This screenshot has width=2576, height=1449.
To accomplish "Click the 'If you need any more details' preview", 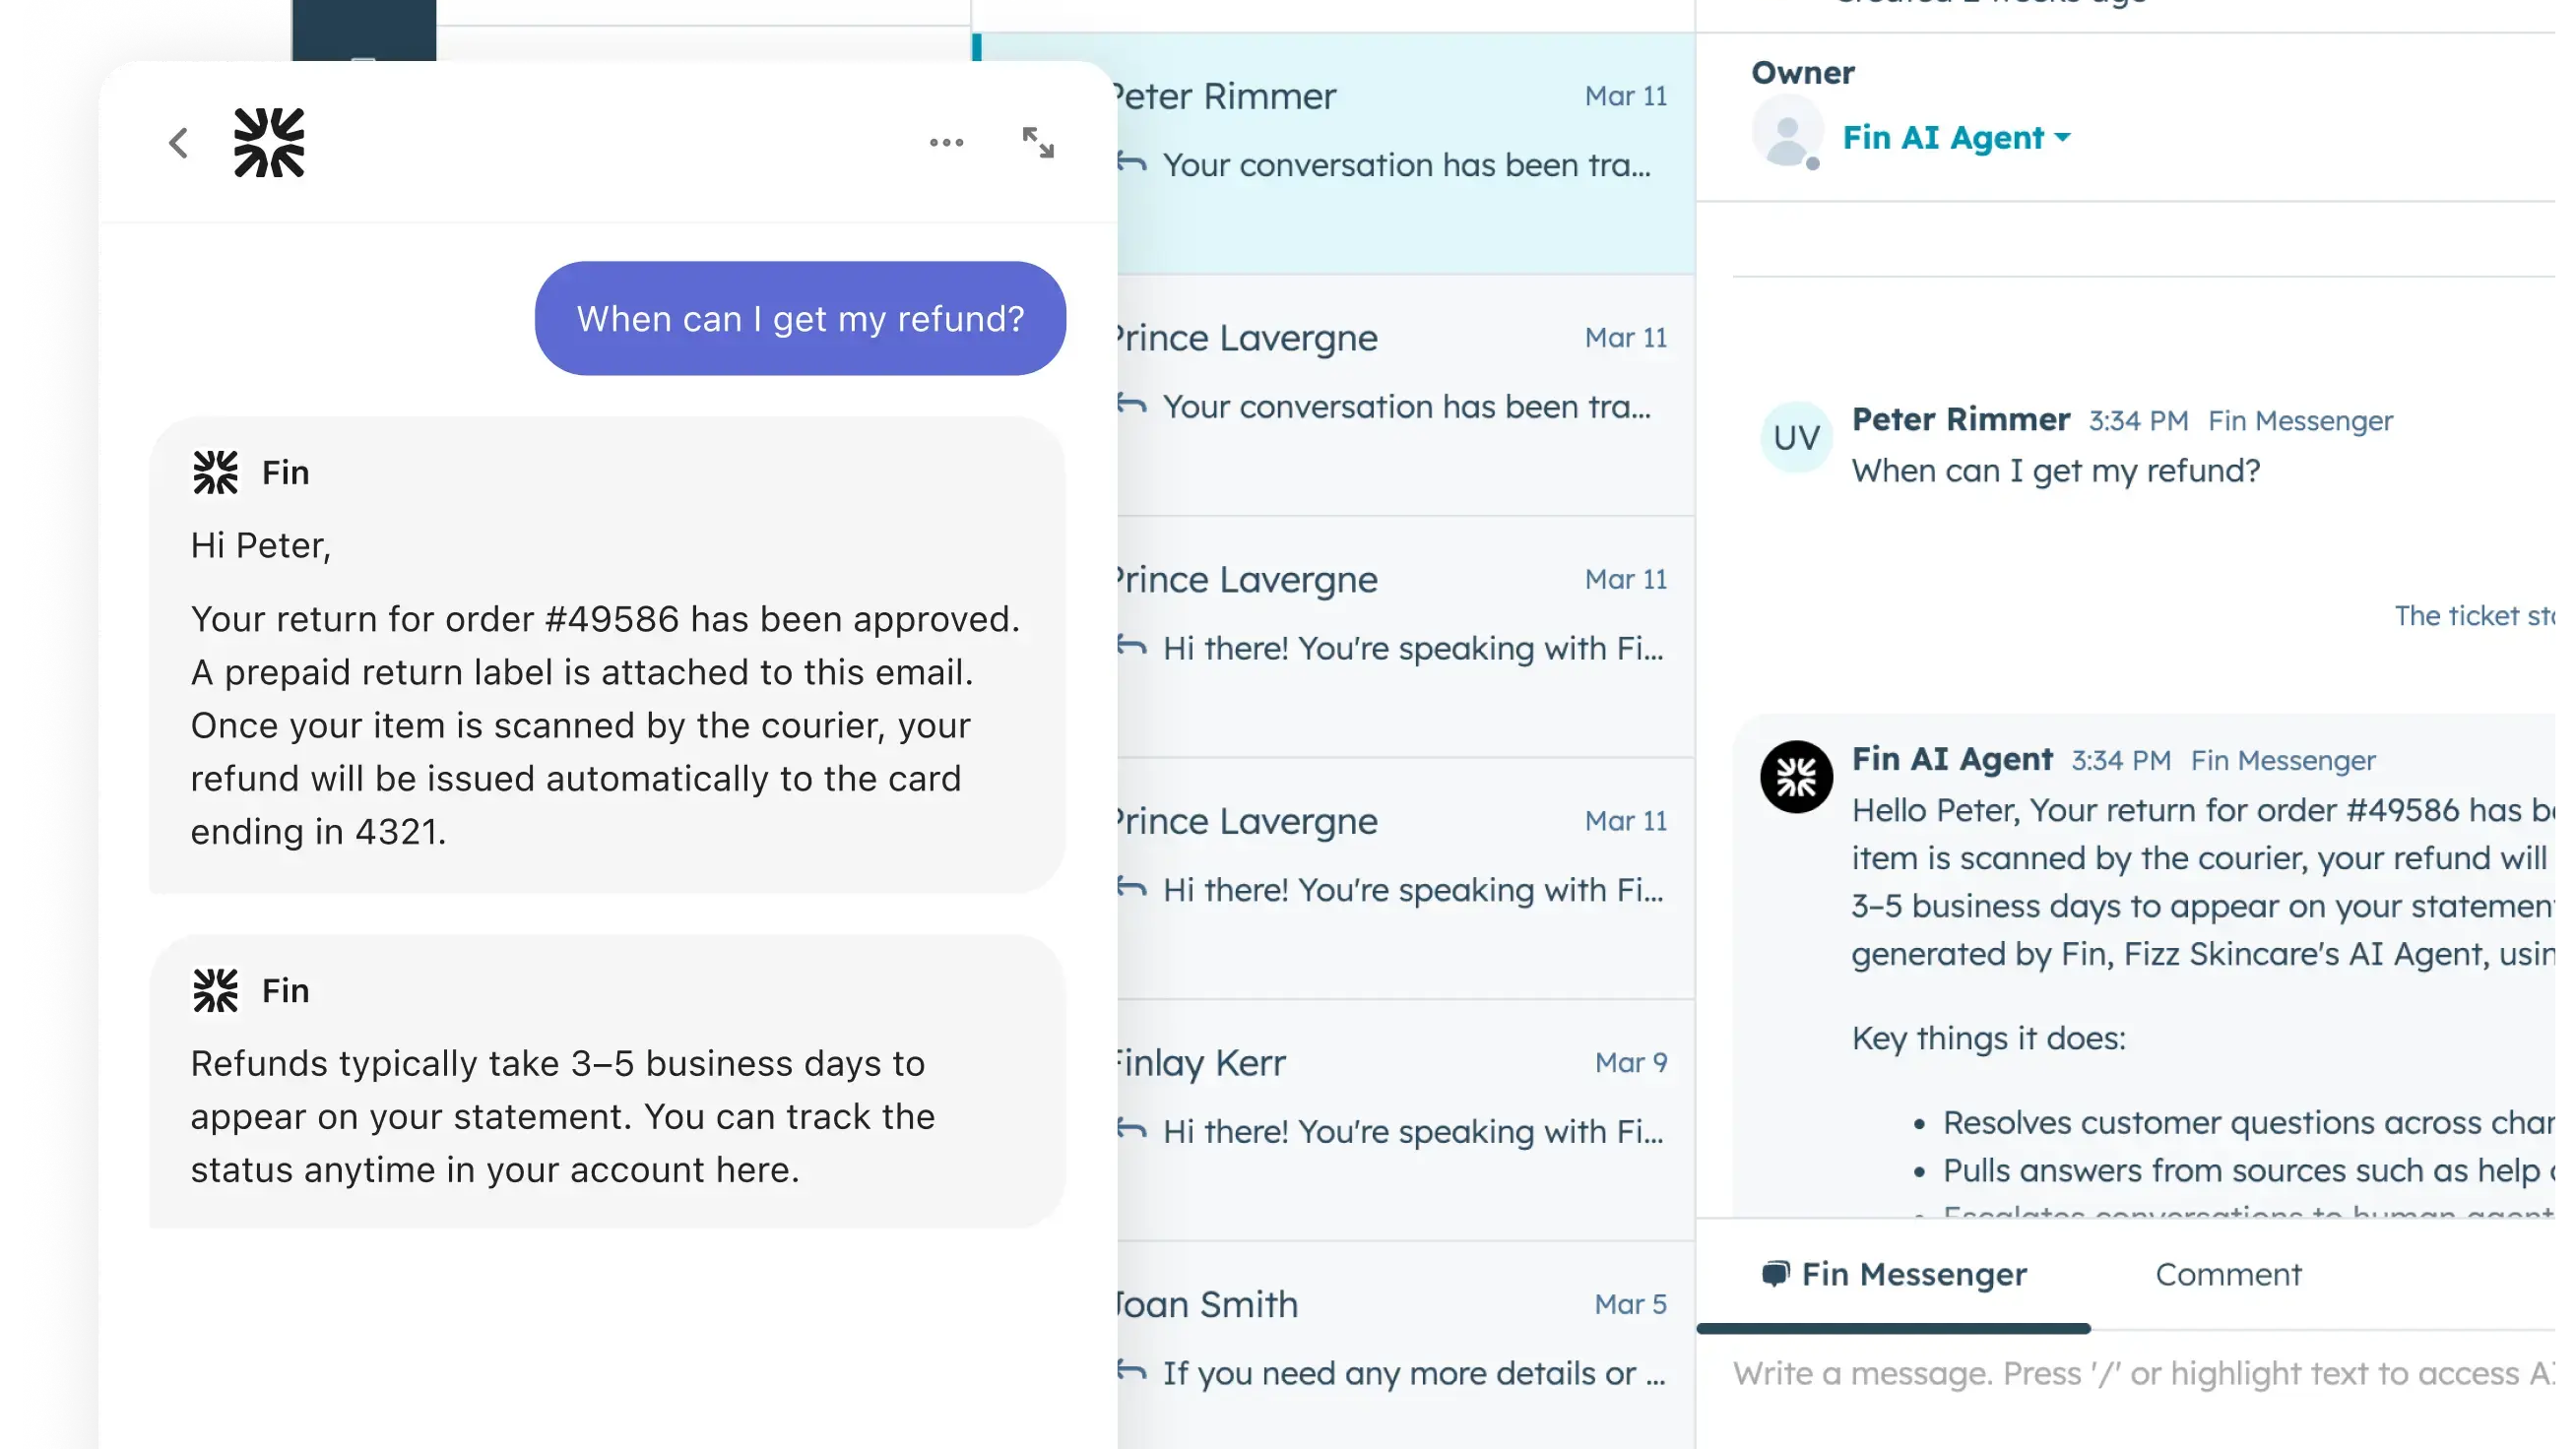I will coord(1414,1373).
